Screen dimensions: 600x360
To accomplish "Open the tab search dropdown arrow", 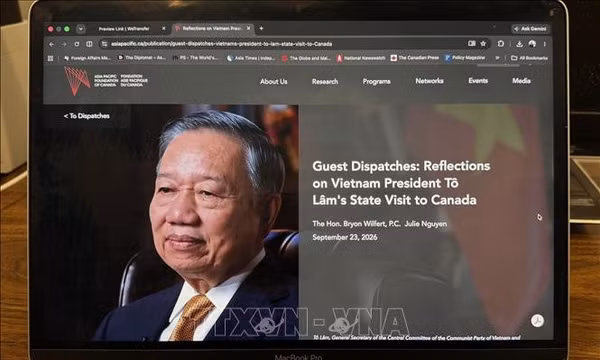I will click(81, 29).
